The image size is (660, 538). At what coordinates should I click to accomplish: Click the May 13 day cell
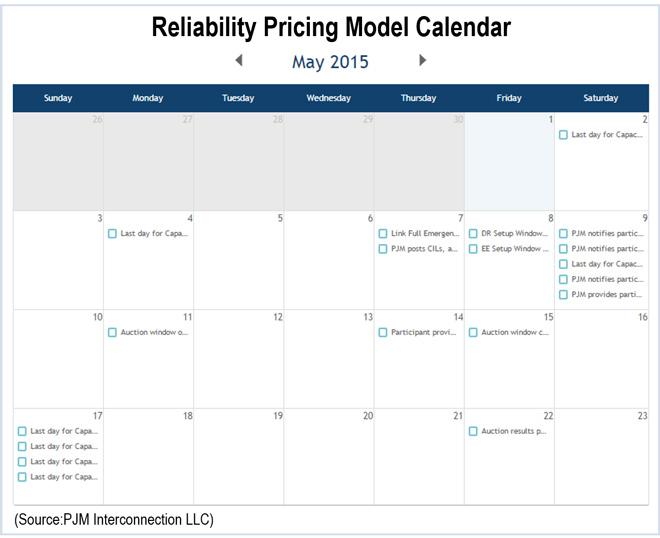pyautogui.click(x=329, y=360)
